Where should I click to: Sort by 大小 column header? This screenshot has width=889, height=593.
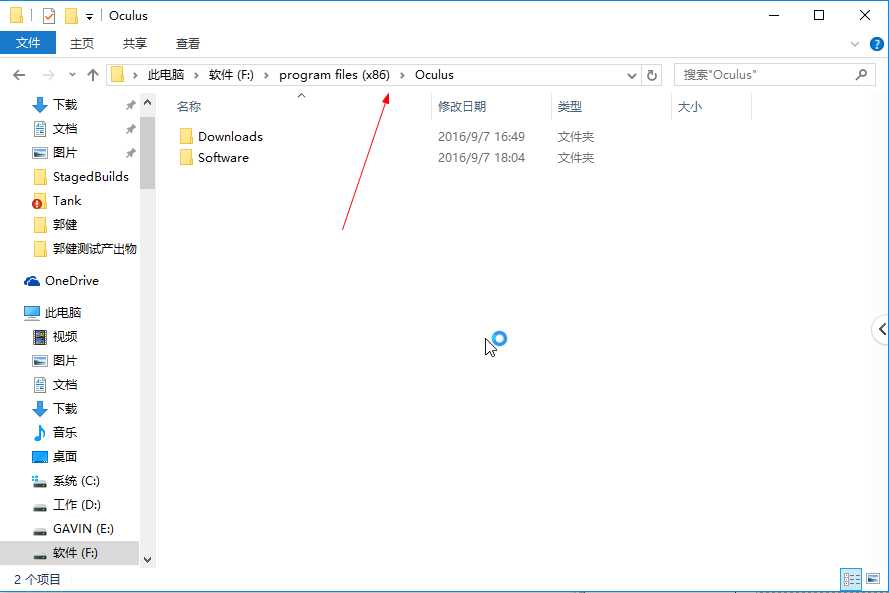689,107
